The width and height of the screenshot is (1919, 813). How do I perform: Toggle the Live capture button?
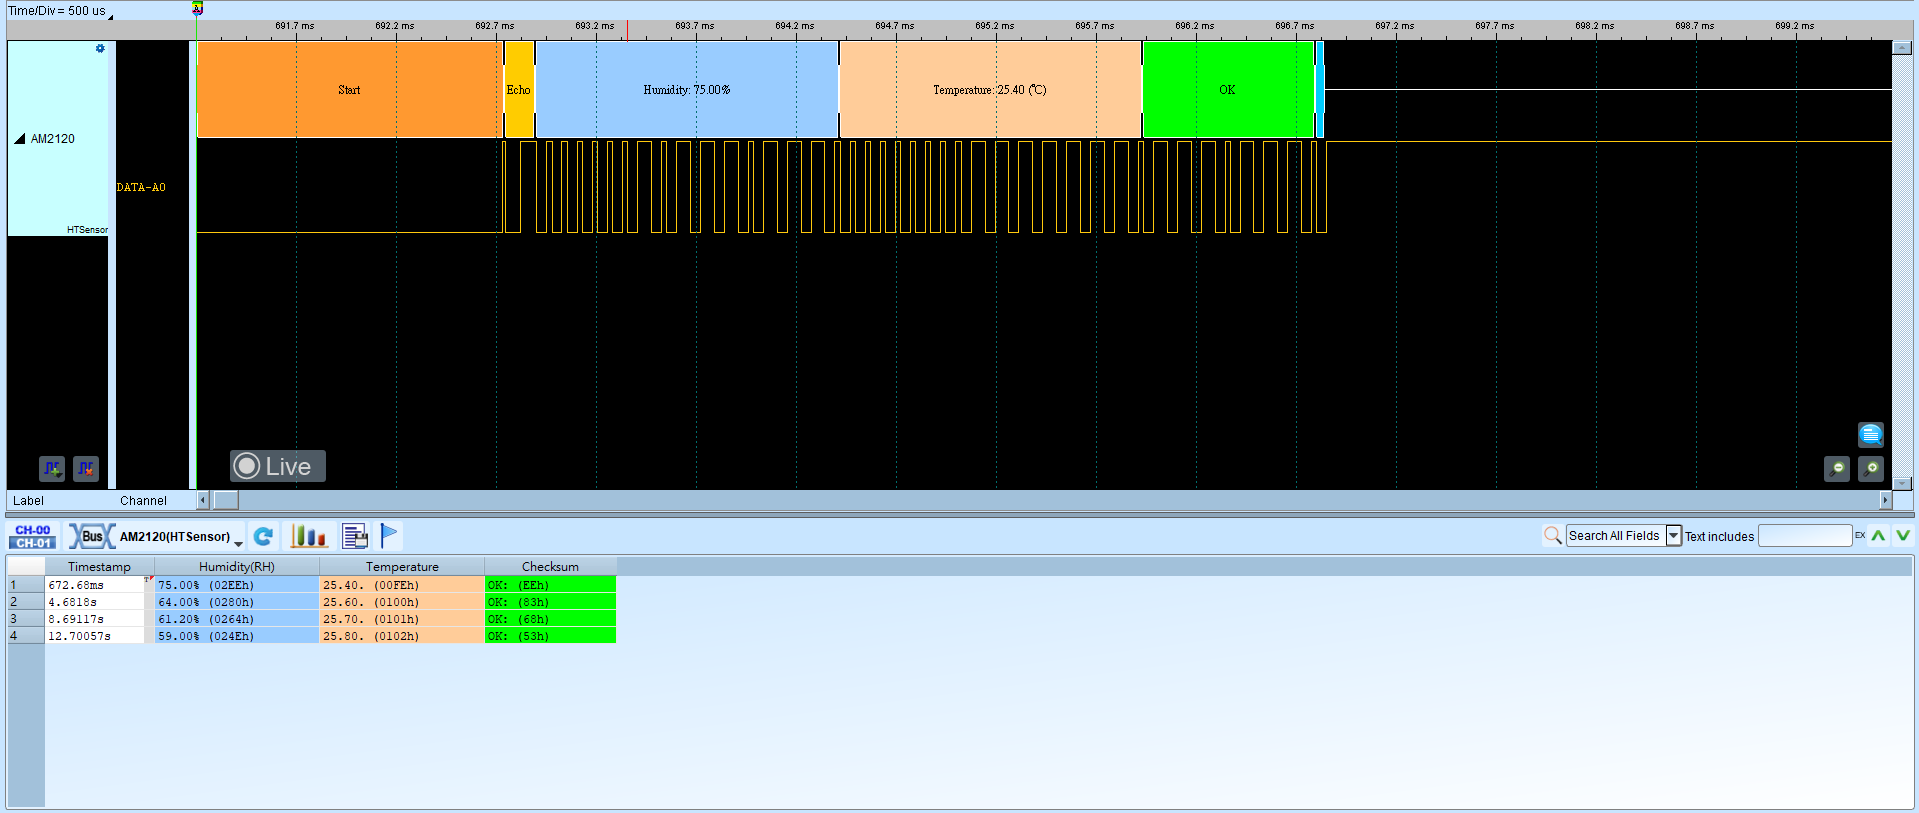(x=278, y=466)
